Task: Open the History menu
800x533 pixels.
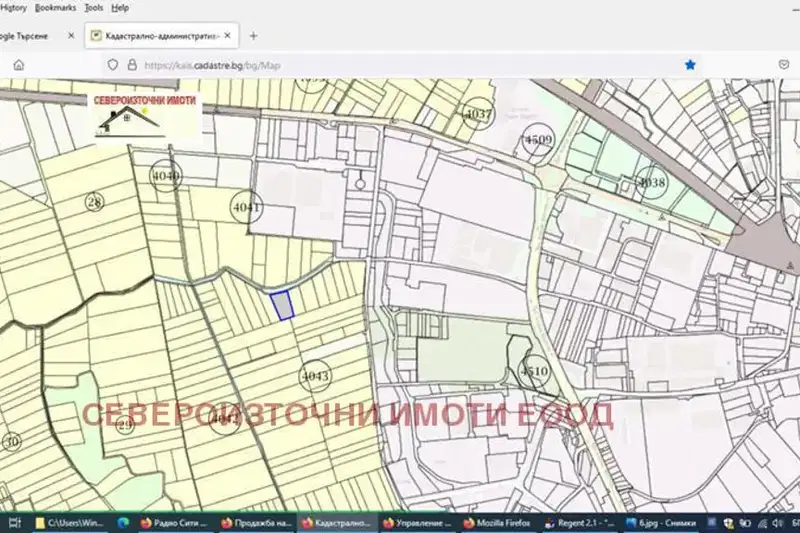Action: pos(13,8)
